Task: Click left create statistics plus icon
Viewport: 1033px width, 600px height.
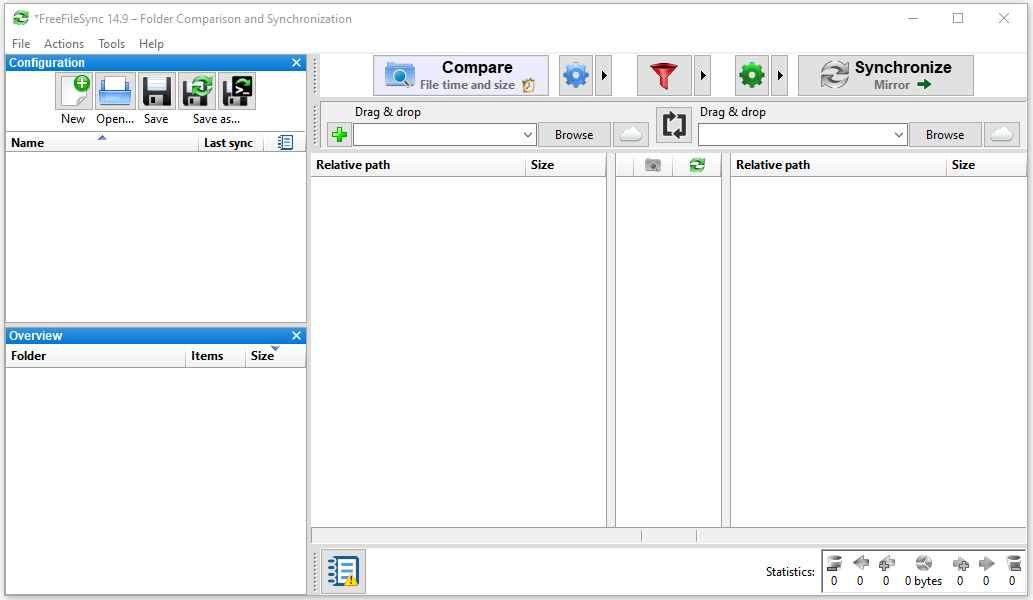Action: coord(887,563)
